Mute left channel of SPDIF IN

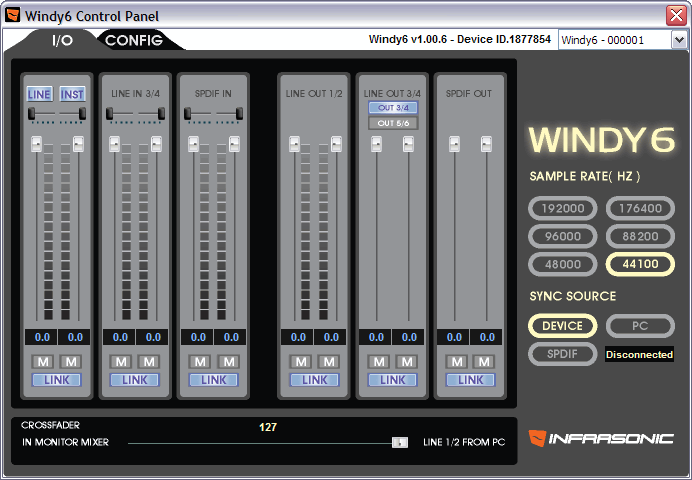200,362
